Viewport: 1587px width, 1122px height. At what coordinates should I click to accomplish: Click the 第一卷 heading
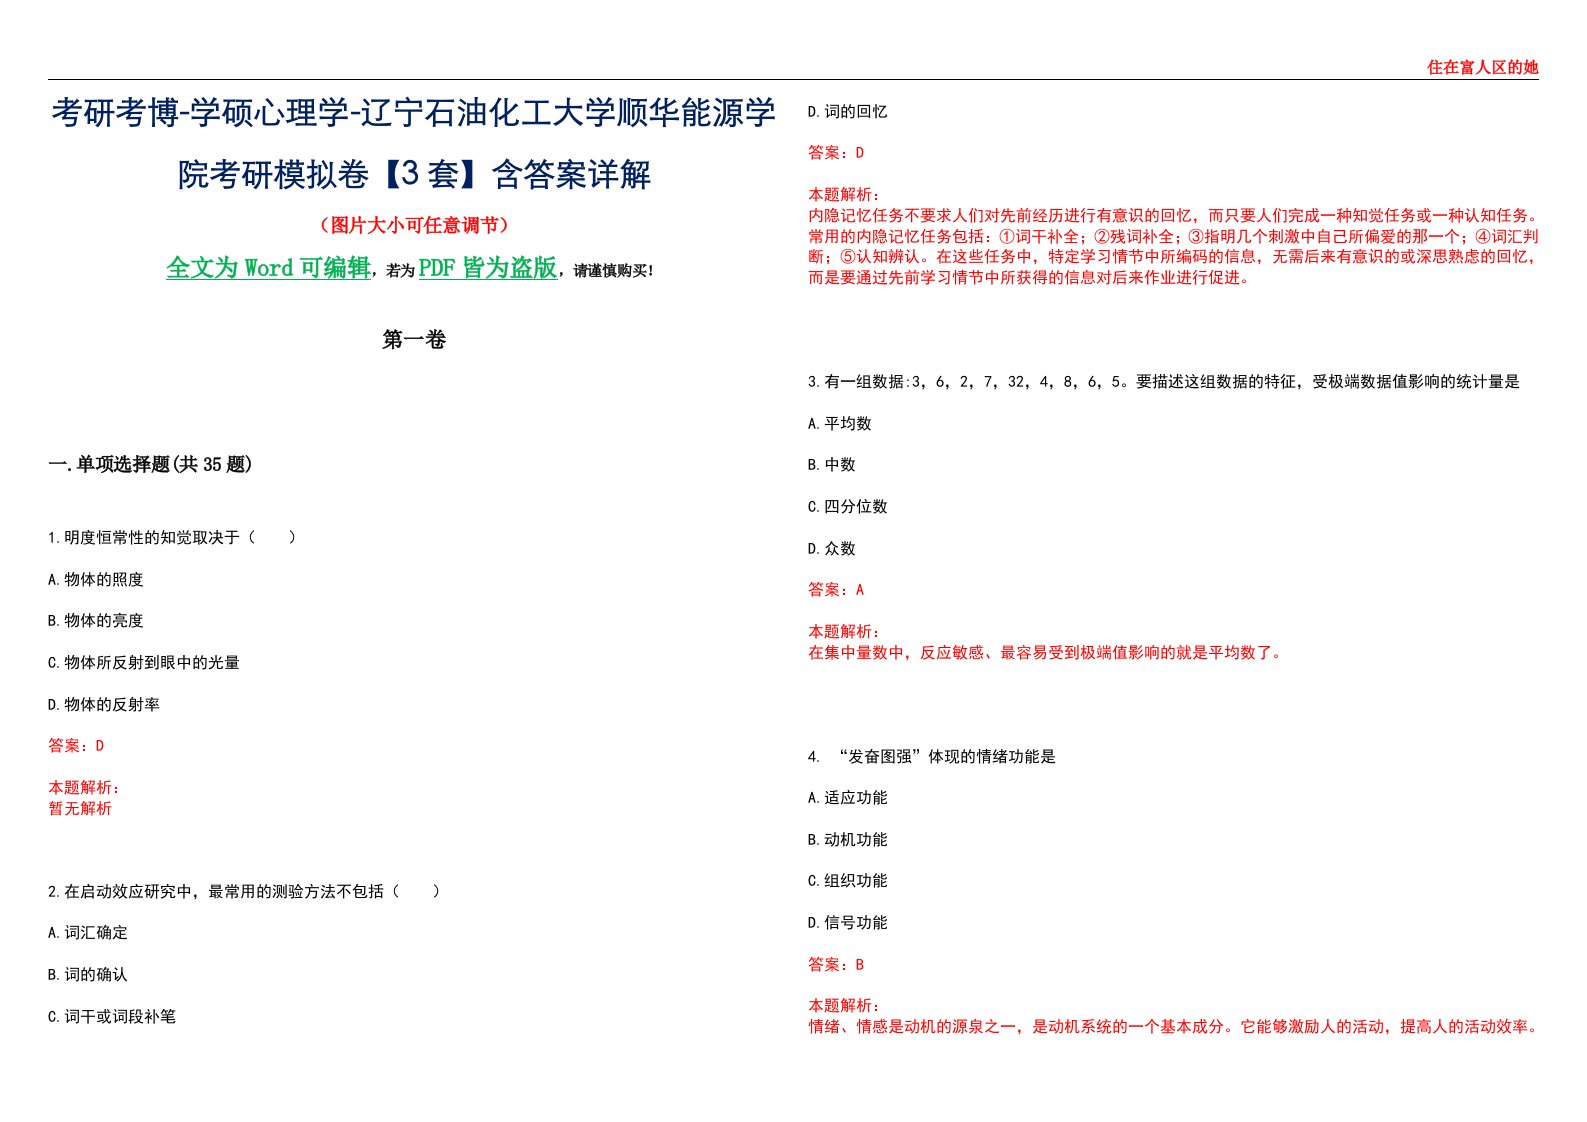click(414, 340)
